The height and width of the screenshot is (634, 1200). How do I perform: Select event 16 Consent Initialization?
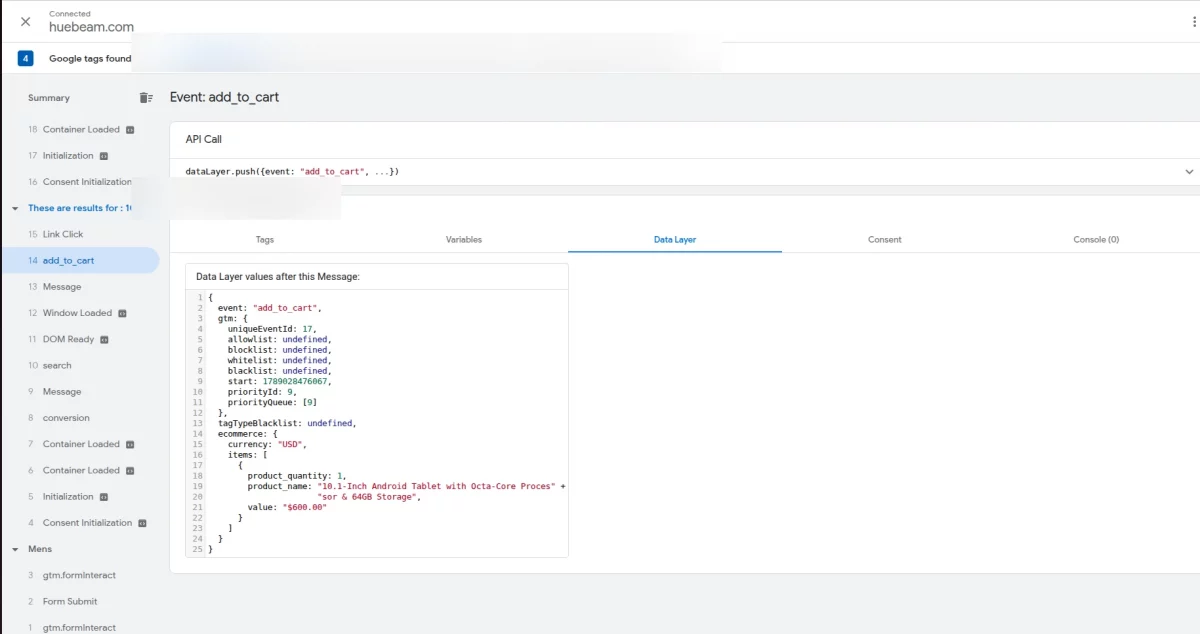click(80, 182)
